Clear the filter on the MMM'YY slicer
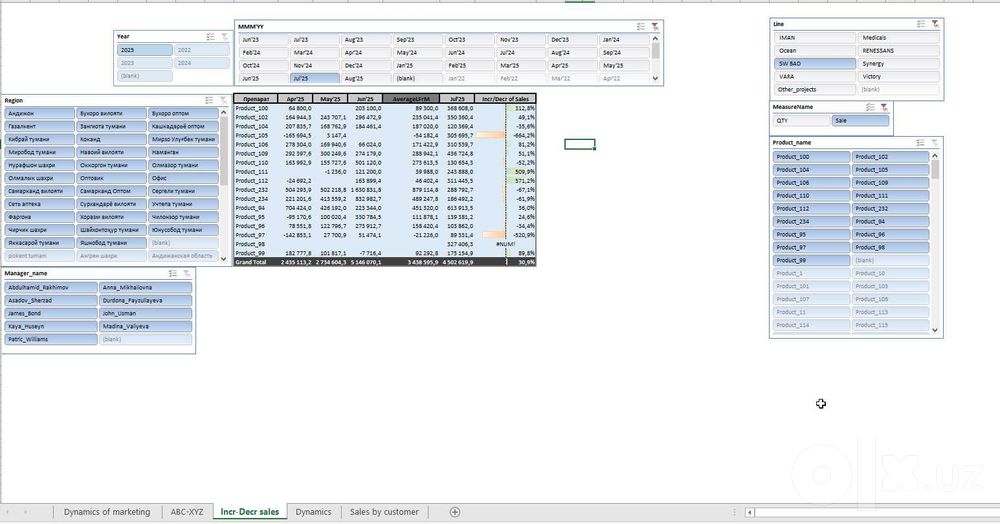Viewport: 1000px width, 524px height. tap(655, 27)
